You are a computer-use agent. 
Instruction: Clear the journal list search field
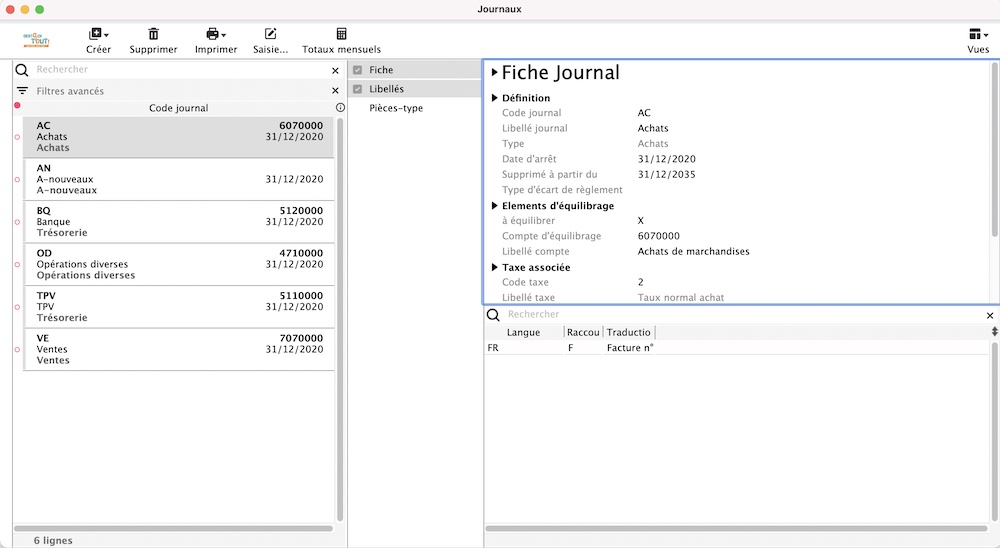click(335, 71)
